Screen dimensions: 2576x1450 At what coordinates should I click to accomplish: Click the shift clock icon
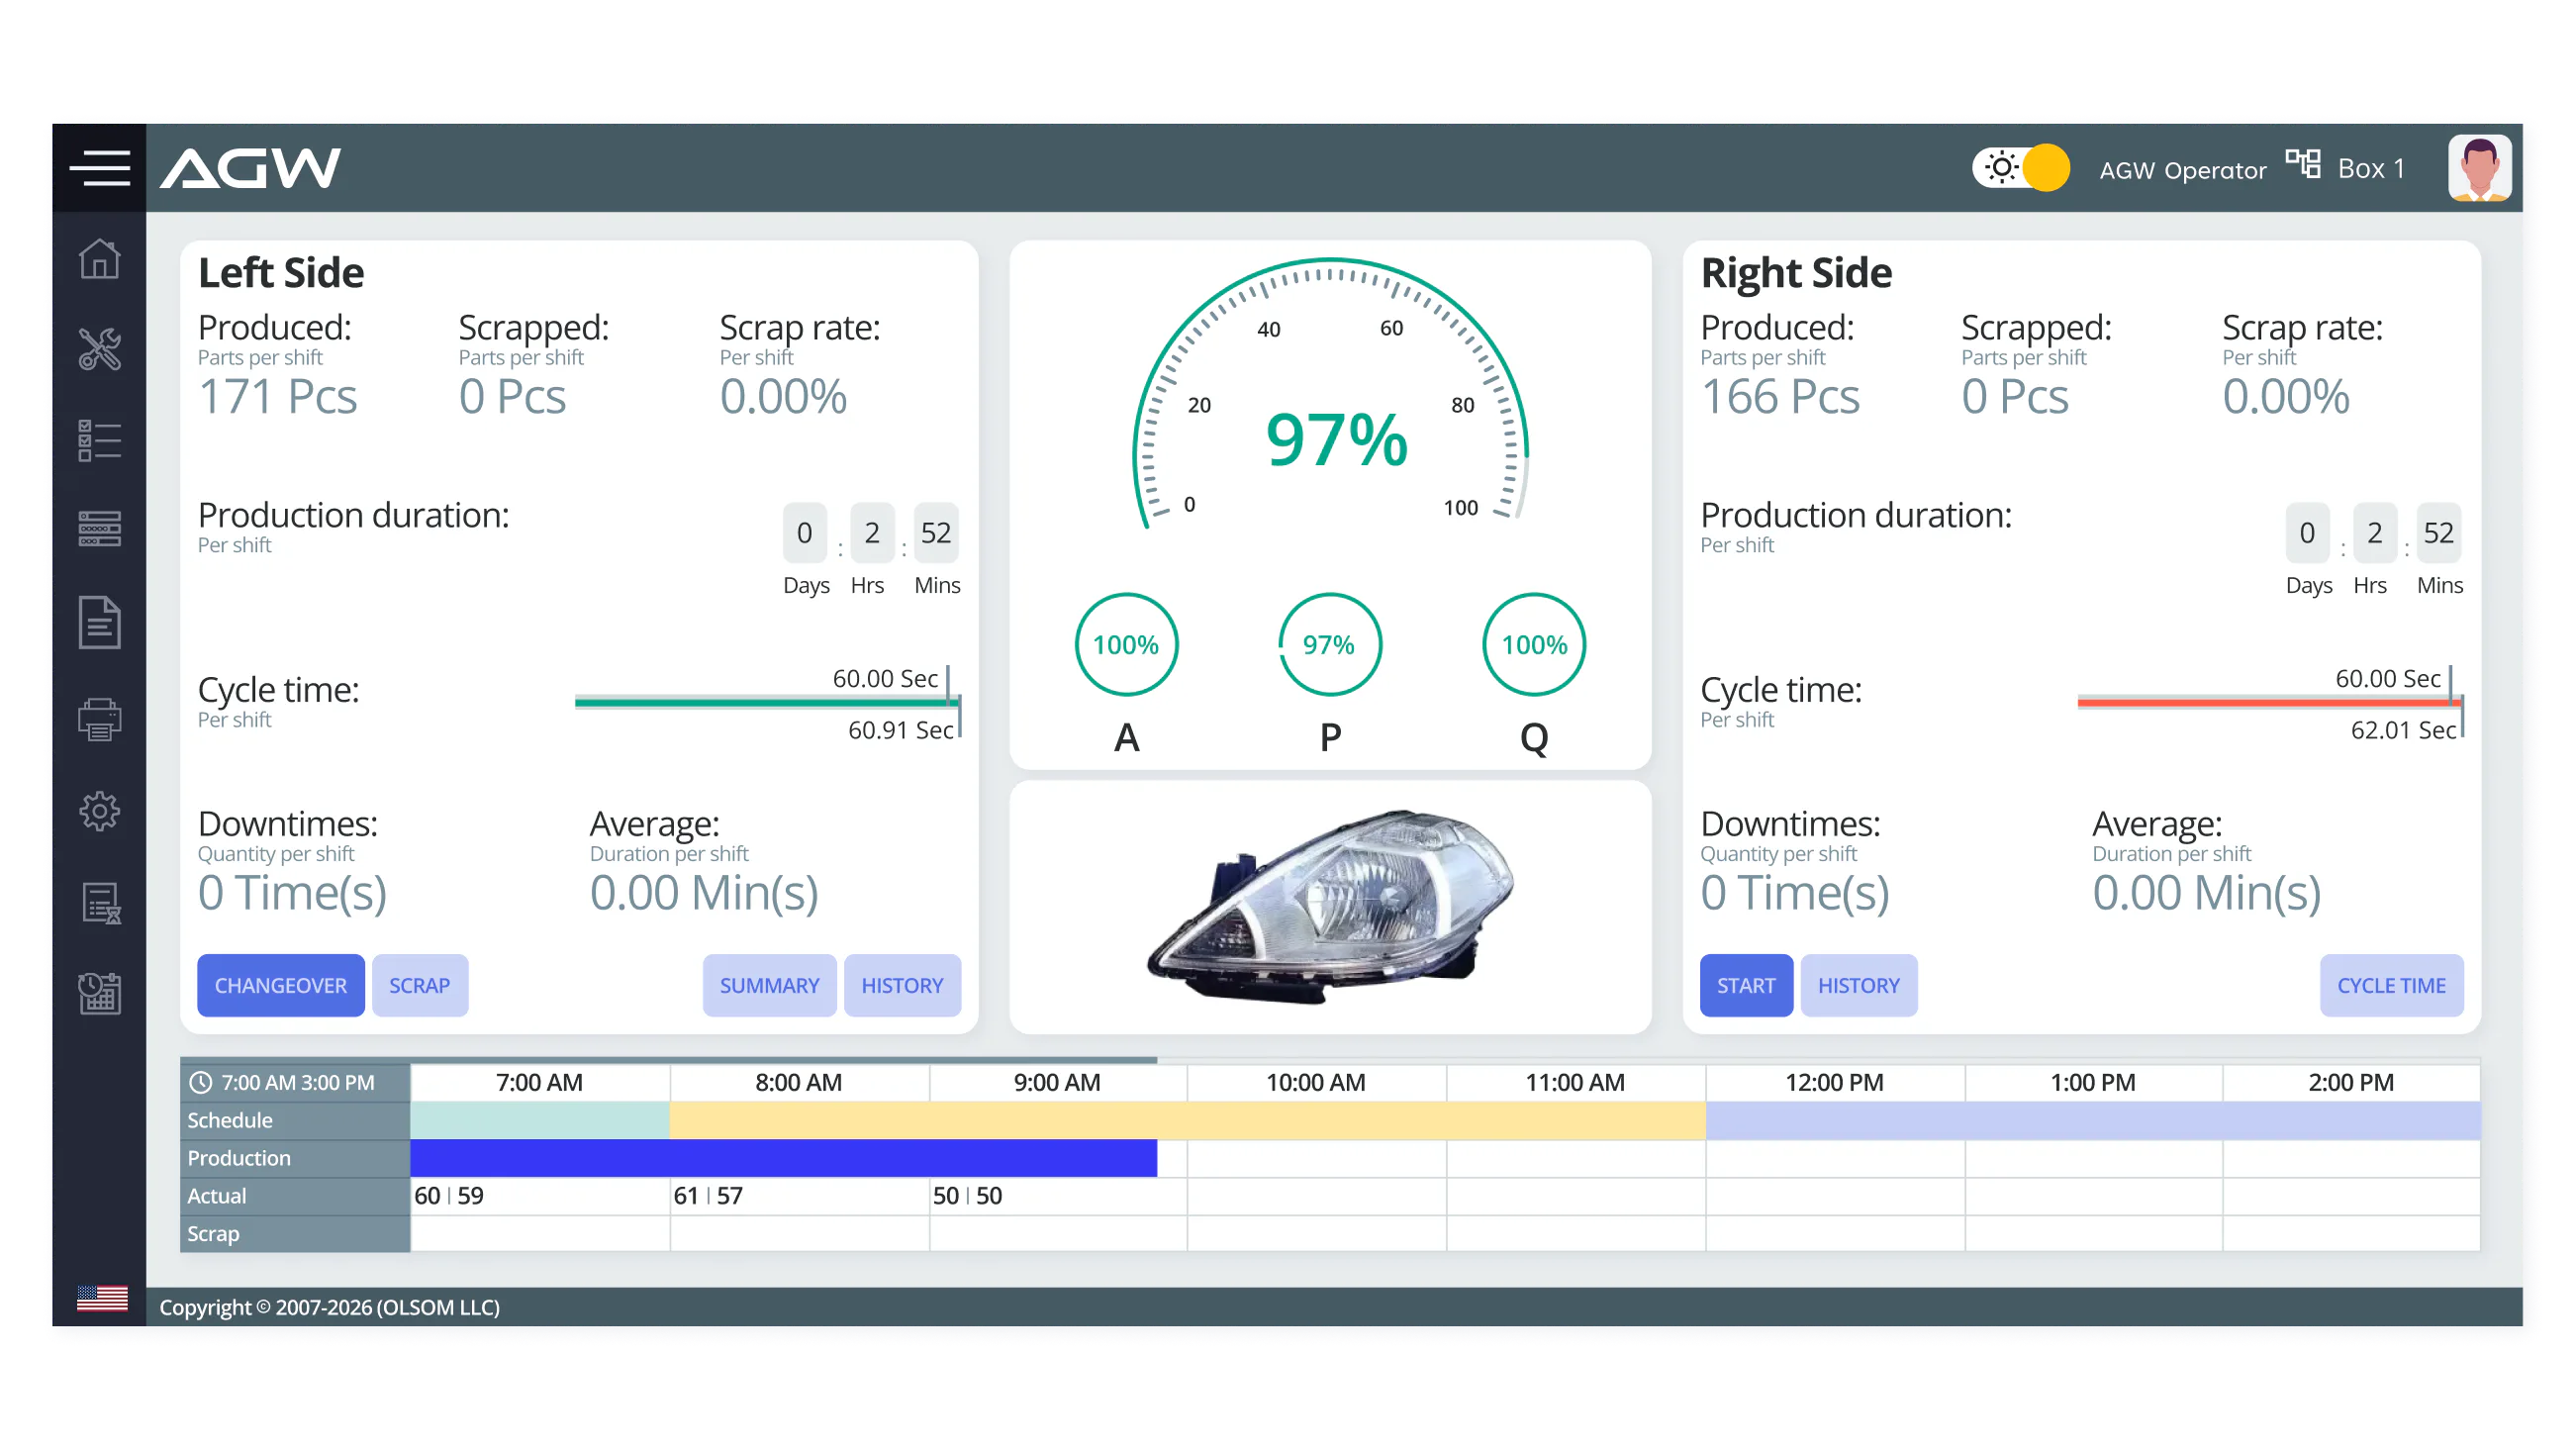tap(201, 1082)
